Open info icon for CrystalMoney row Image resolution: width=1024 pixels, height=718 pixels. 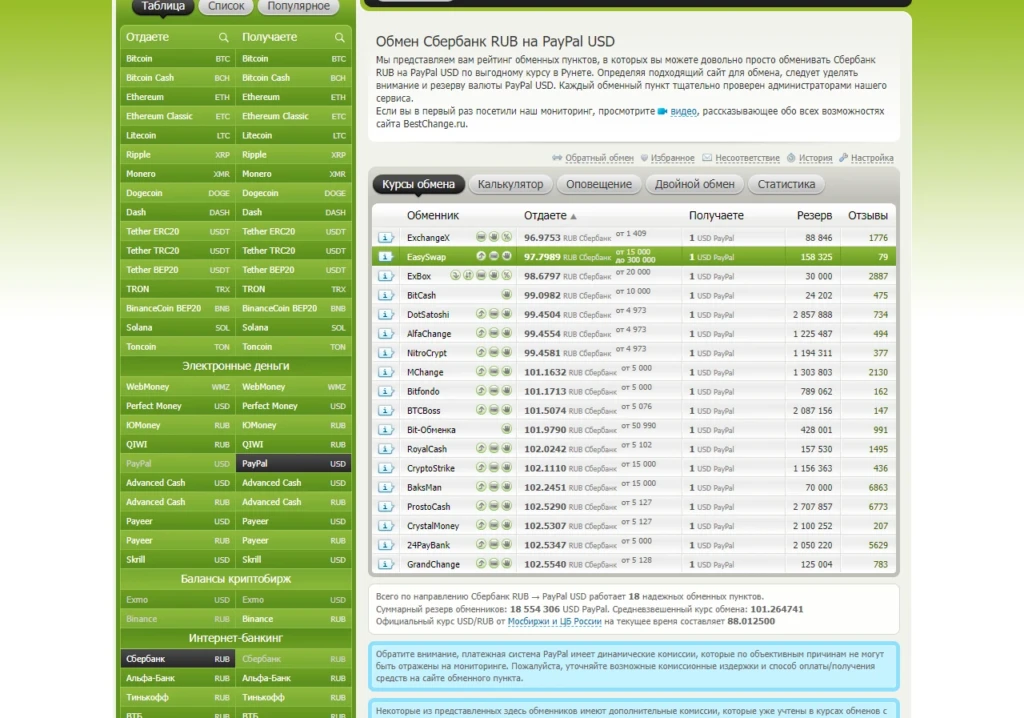385,526
